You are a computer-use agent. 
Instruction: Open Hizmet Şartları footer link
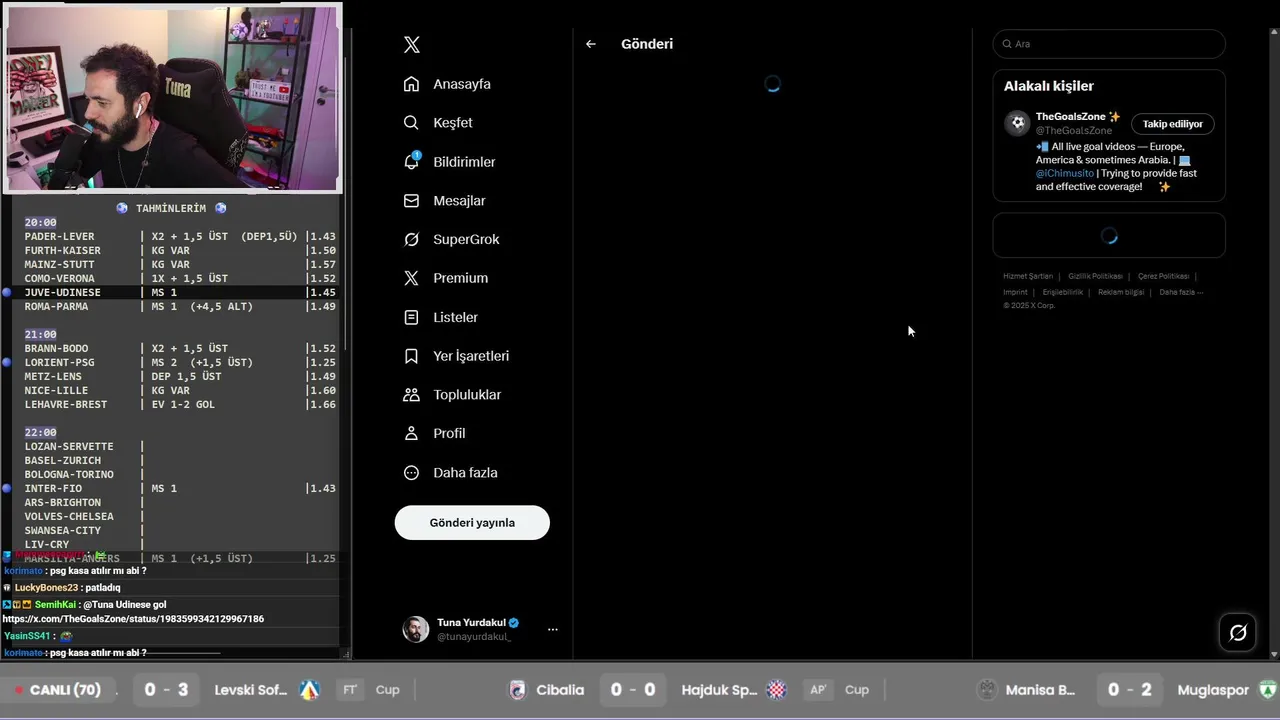tap(1028, 276)
